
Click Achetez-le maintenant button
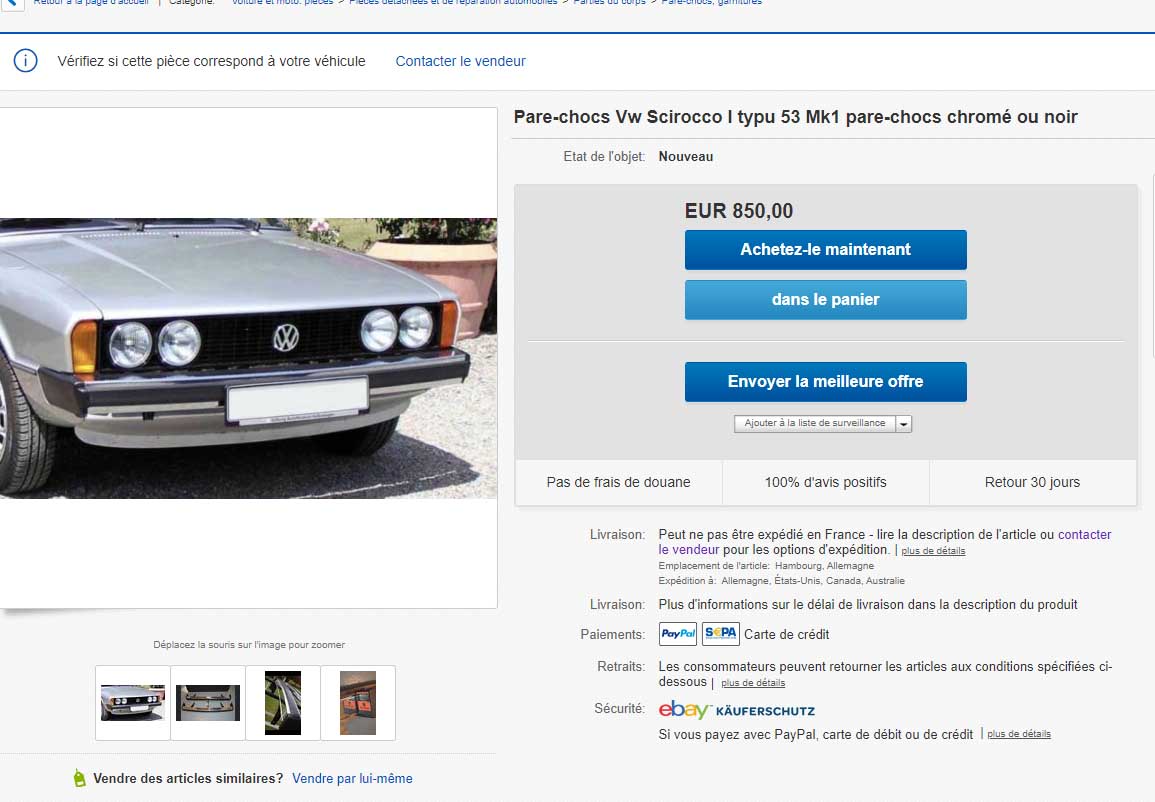tap(826, 250)
